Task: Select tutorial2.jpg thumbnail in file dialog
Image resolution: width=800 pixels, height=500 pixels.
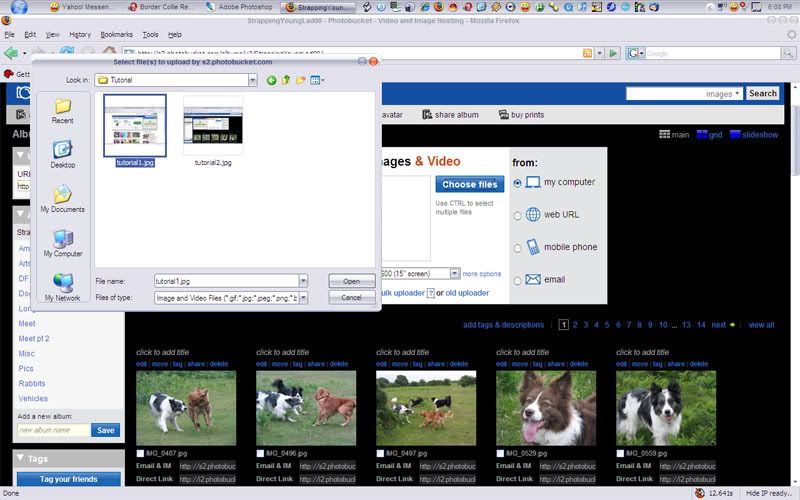Action: tap(213, 126)
